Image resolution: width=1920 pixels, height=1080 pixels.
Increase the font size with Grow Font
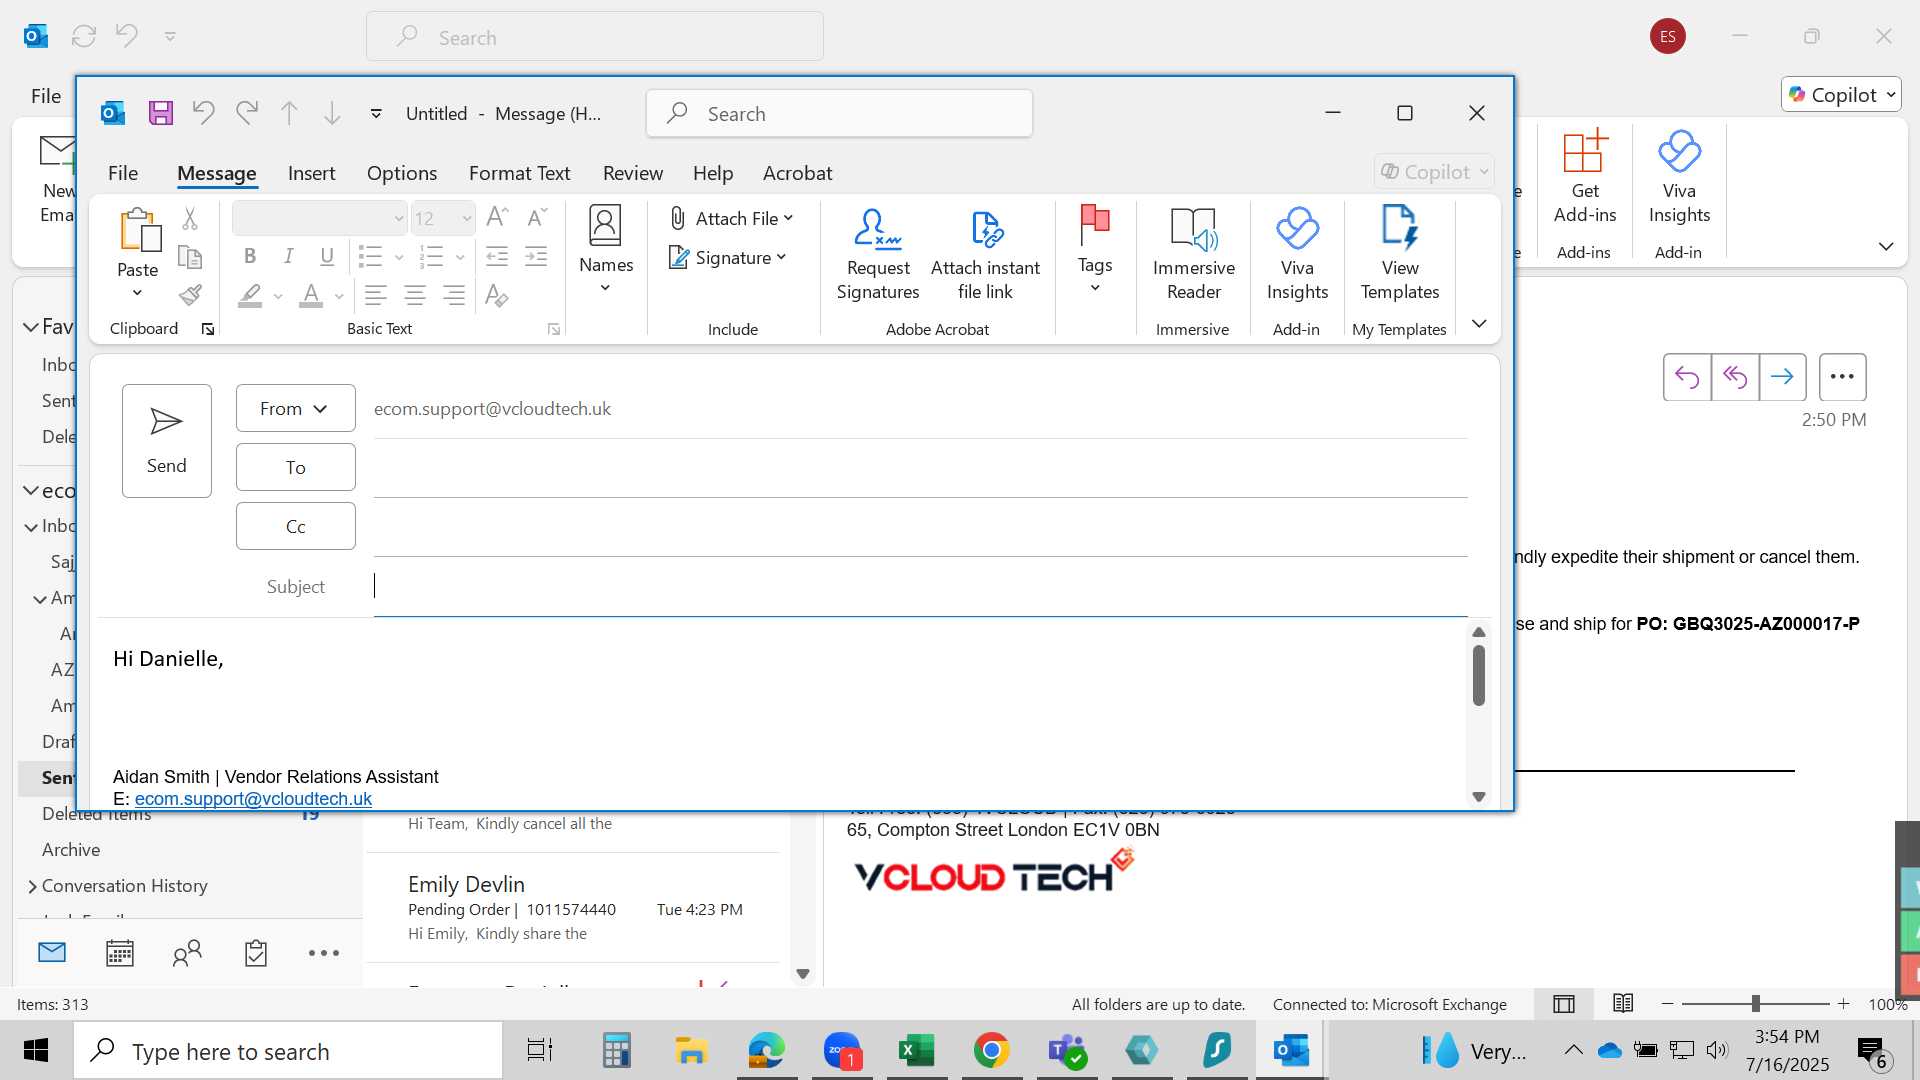tap(497, 217)
